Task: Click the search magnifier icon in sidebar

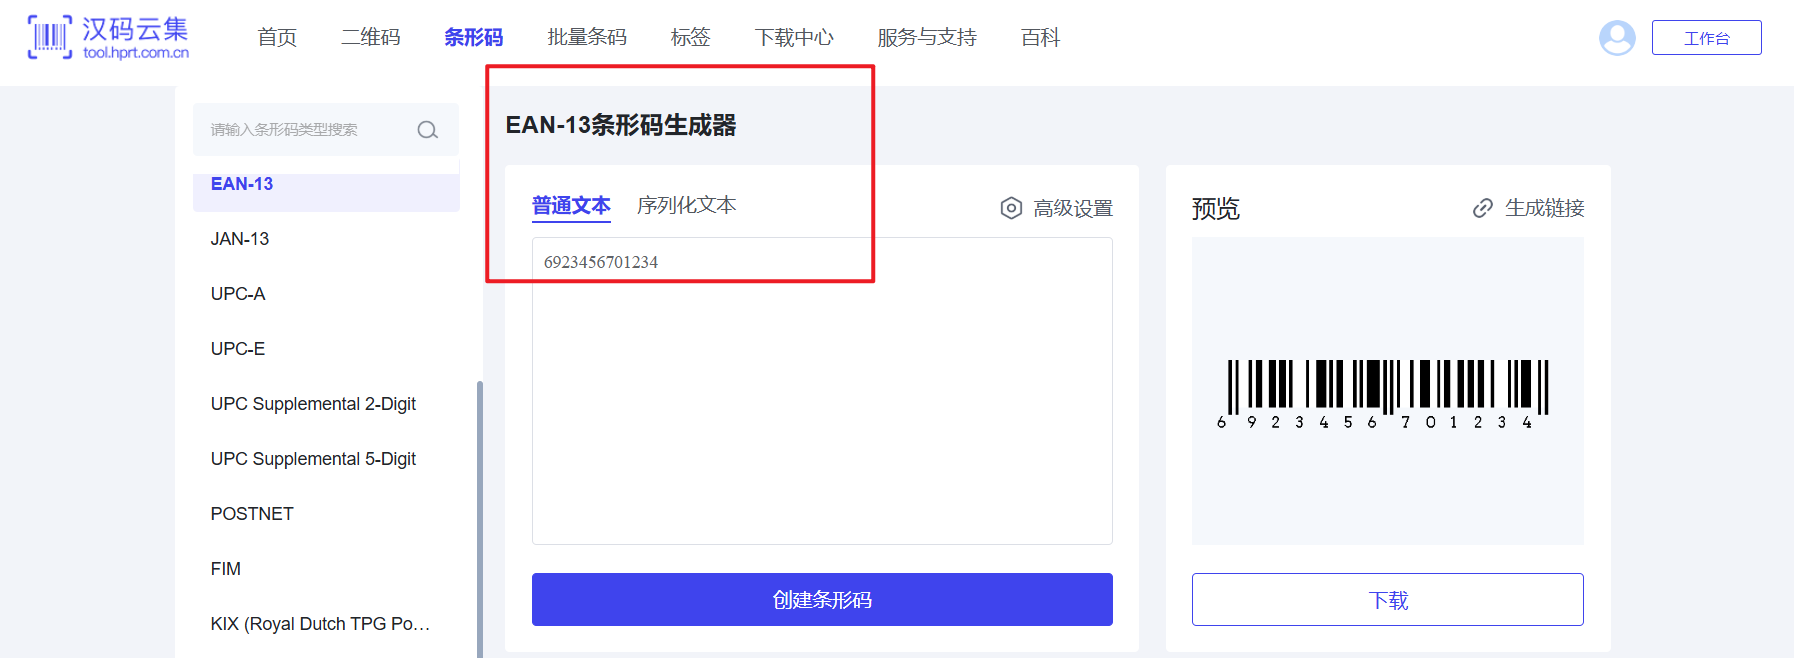Action: click(x=428, y=130)
